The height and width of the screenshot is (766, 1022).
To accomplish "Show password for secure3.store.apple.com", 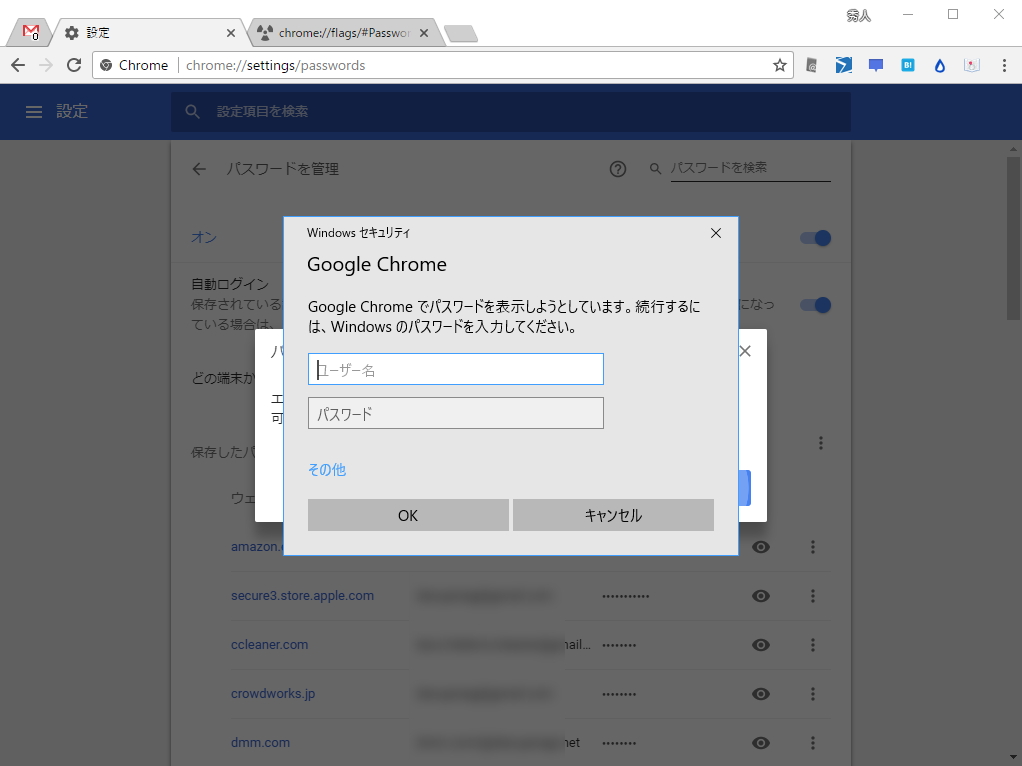I will pyautogui.click(x=761, y=596).
